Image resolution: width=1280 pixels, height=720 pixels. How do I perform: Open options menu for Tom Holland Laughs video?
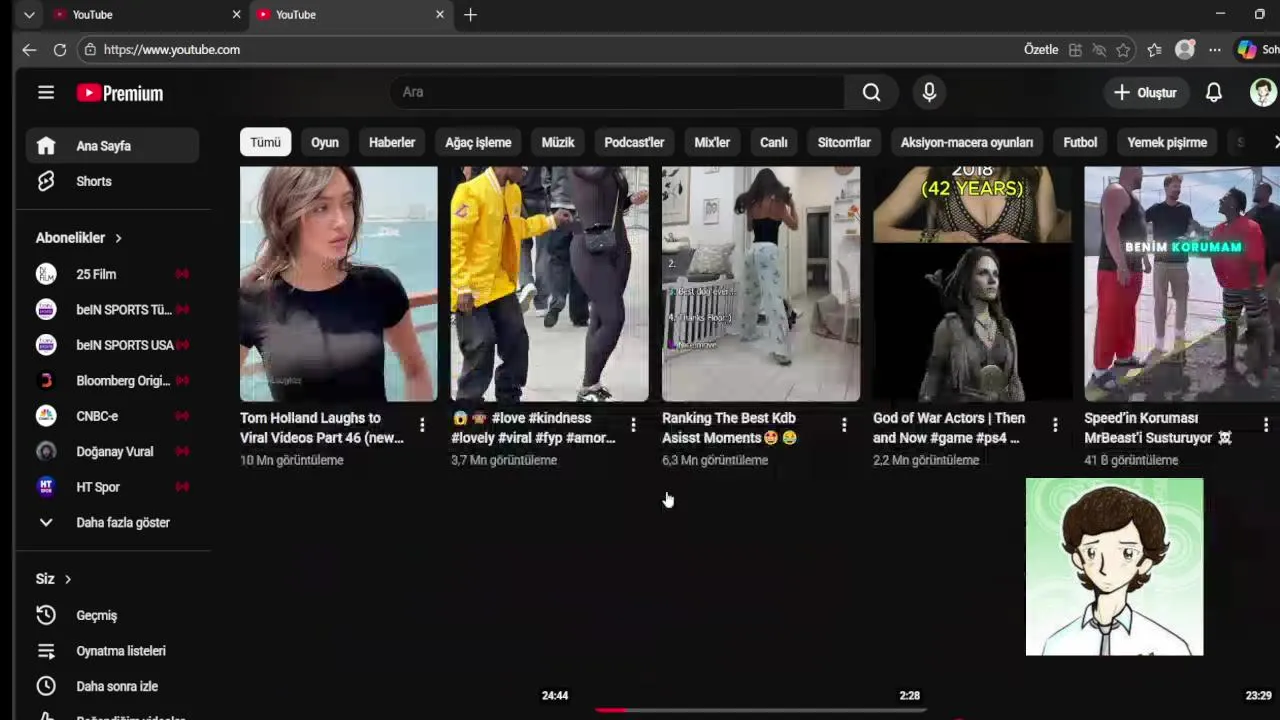pyautogui.click(x=422, y=426)
